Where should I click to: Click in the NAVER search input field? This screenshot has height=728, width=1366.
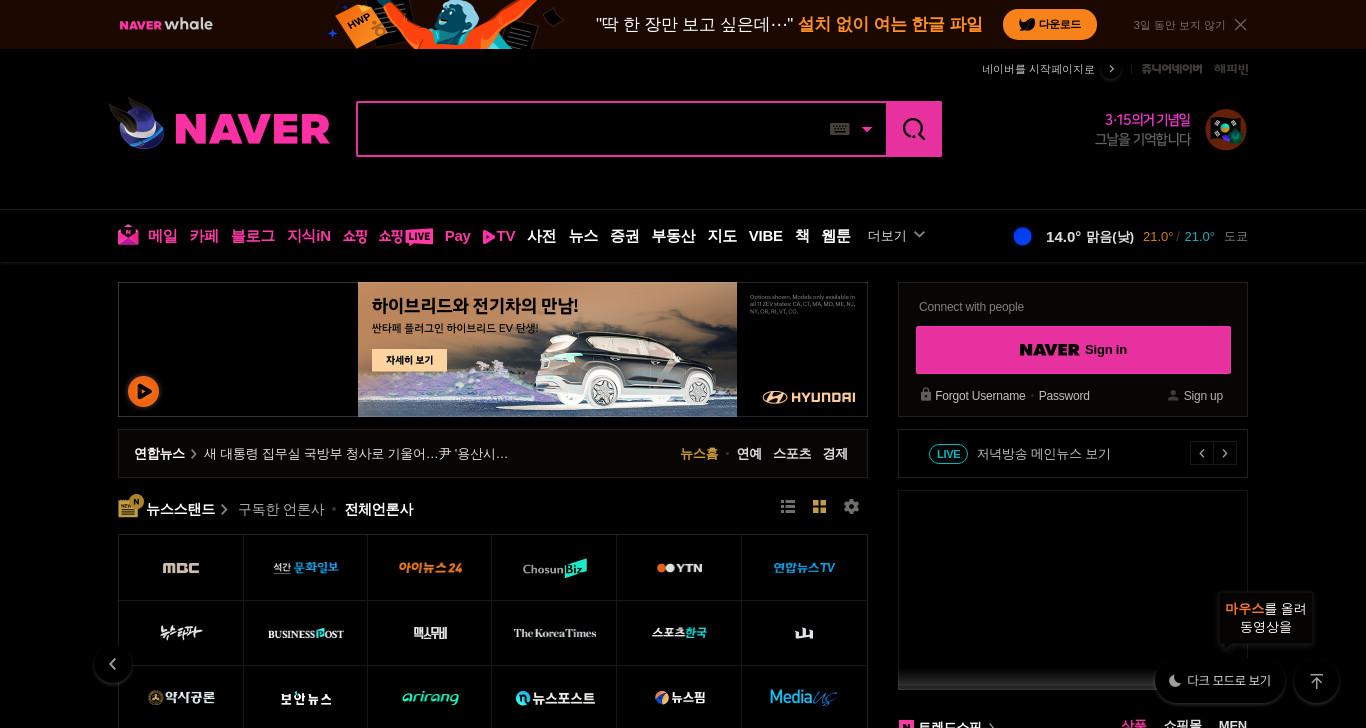tap(592, 129)
